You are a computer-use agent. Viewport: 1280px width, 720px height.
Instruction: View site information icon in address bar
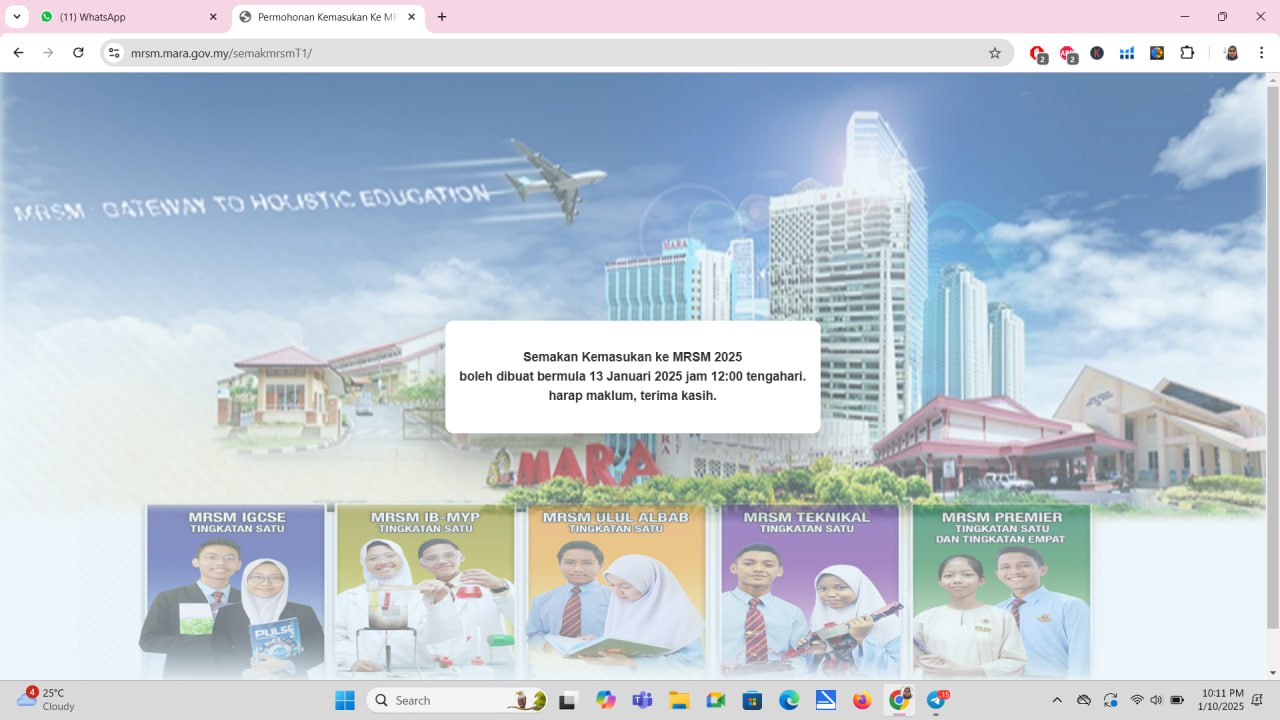coord(114,53)
